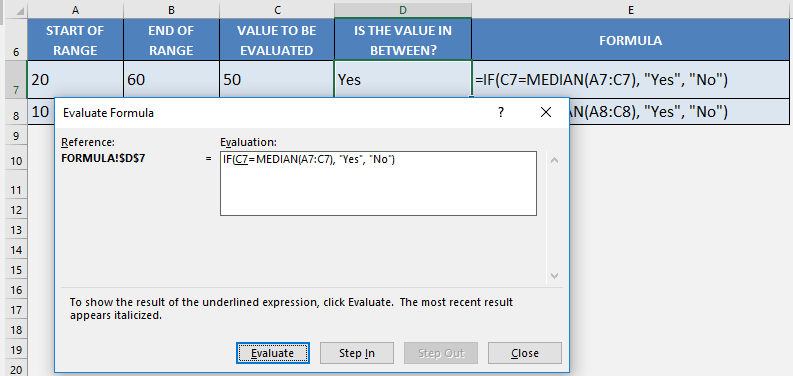Screen dimensions: 793x376
Task: Select column B header
Action: (x=171, y=10)
